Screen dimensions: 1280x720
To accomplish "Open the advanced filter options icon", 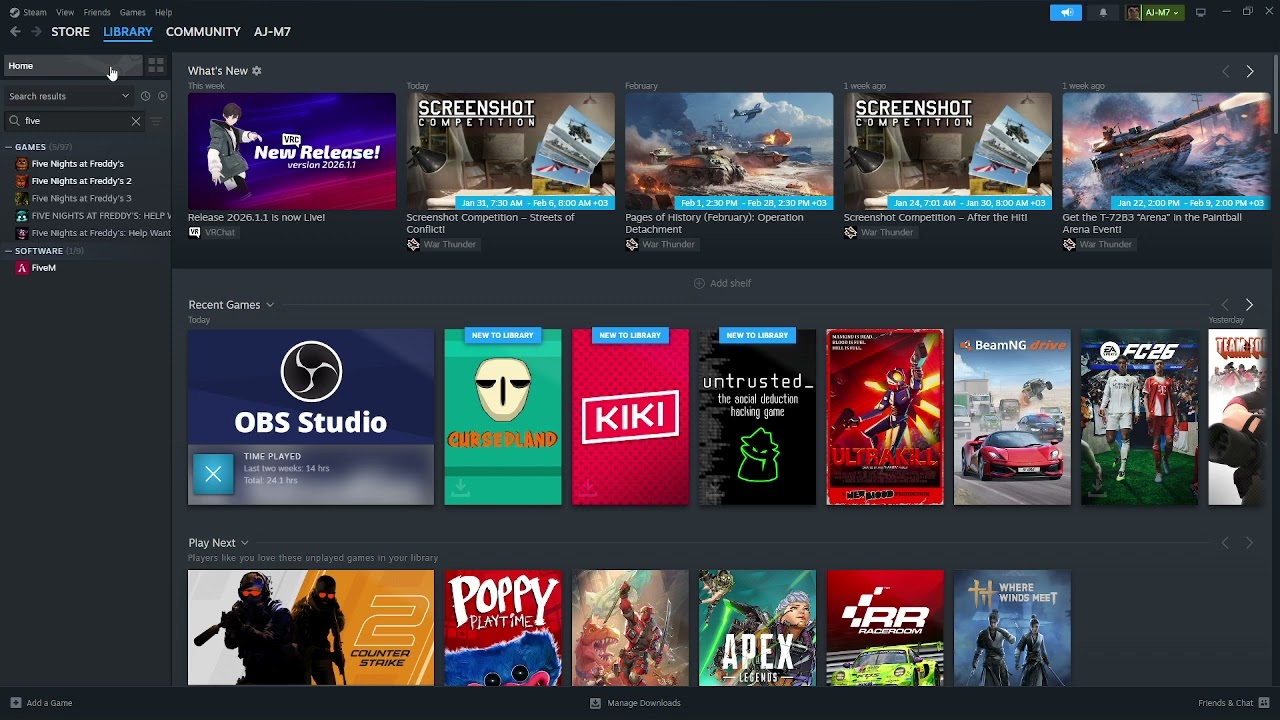I will point(156,121).
